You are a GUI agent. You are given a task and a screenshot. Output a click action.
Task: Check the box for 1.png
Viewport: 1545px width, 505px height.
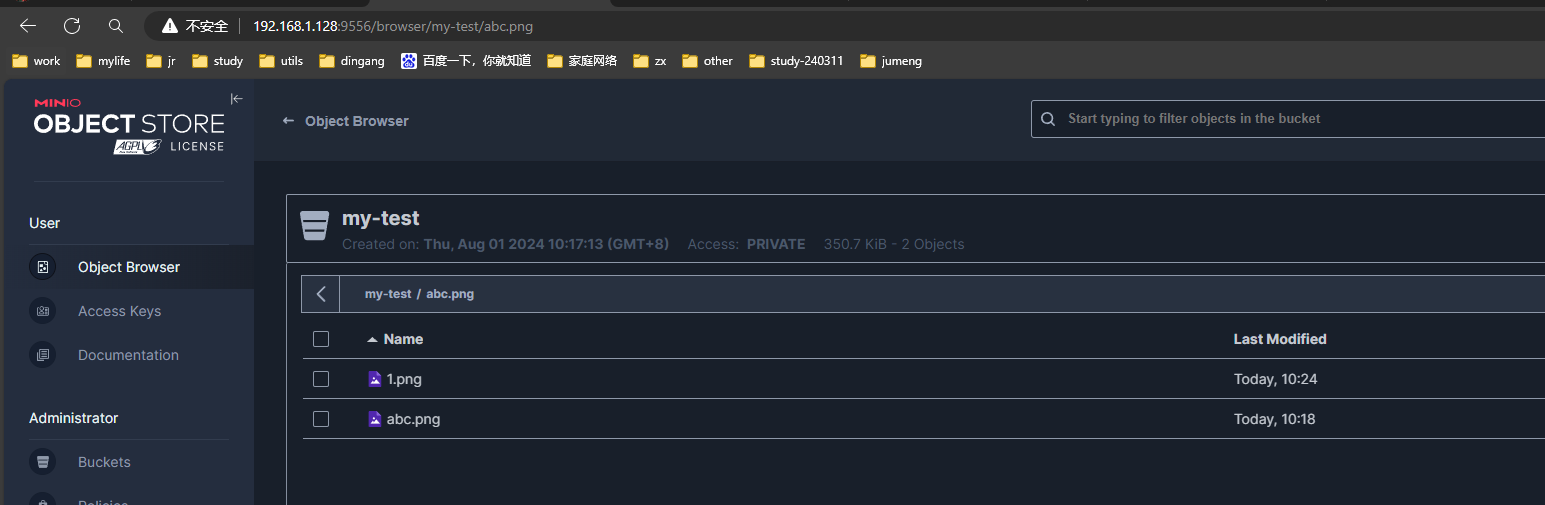(x=321, y=379)
